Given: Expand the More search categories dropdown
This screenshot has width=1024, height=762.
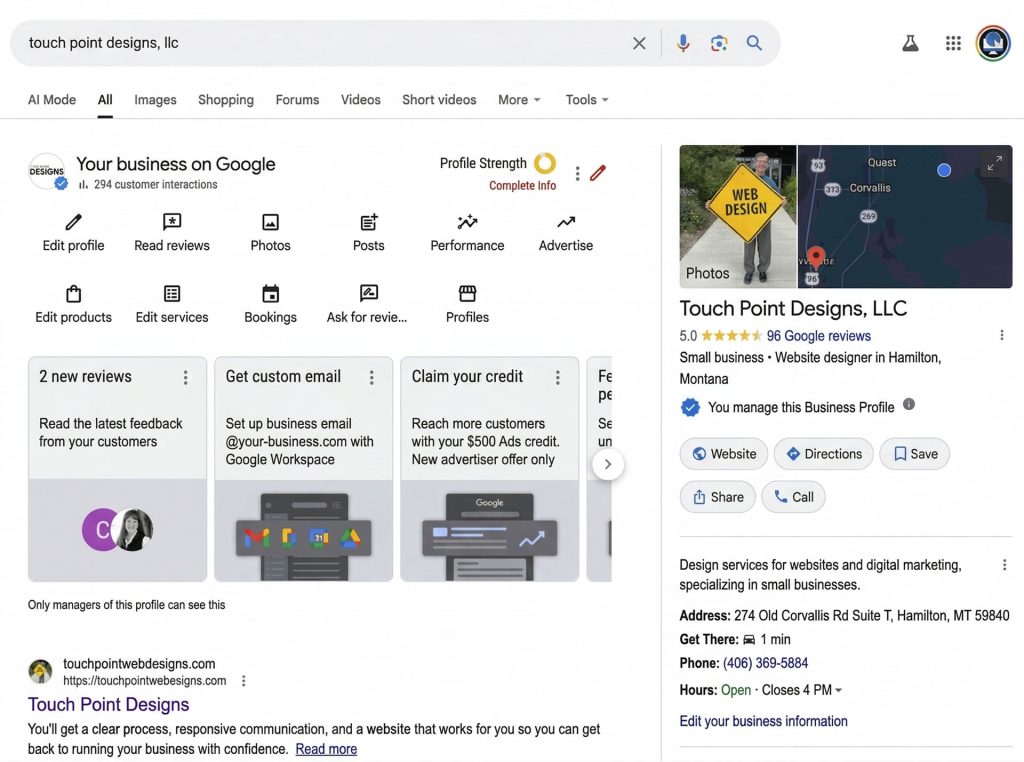Looking at the screenshot, I should 518,99.
